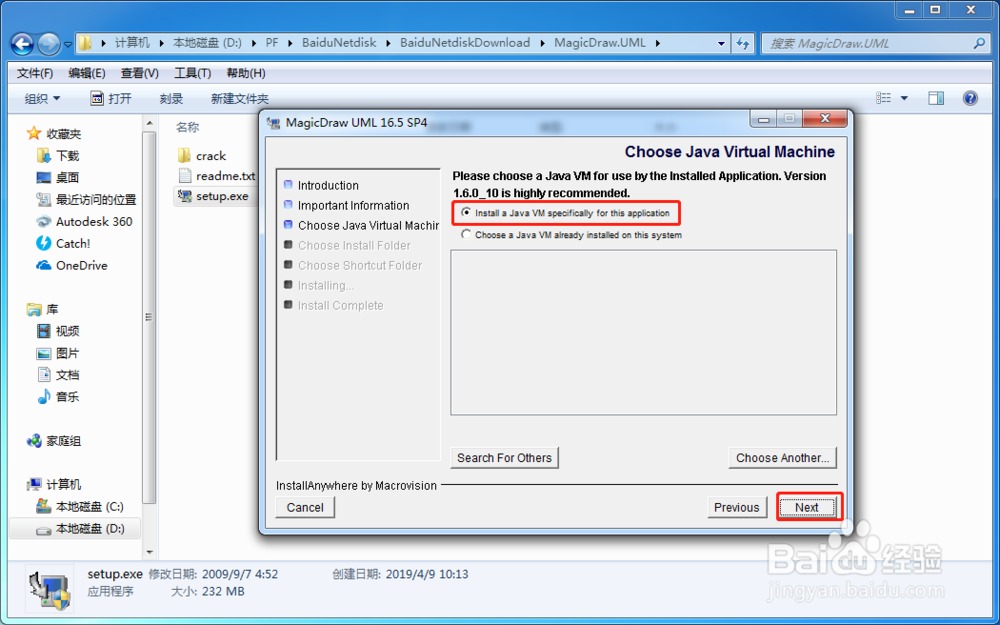Click BaiduNetdiskDownload in the address path
This screenshot has width=1000, height=625.
click(465, 43)
